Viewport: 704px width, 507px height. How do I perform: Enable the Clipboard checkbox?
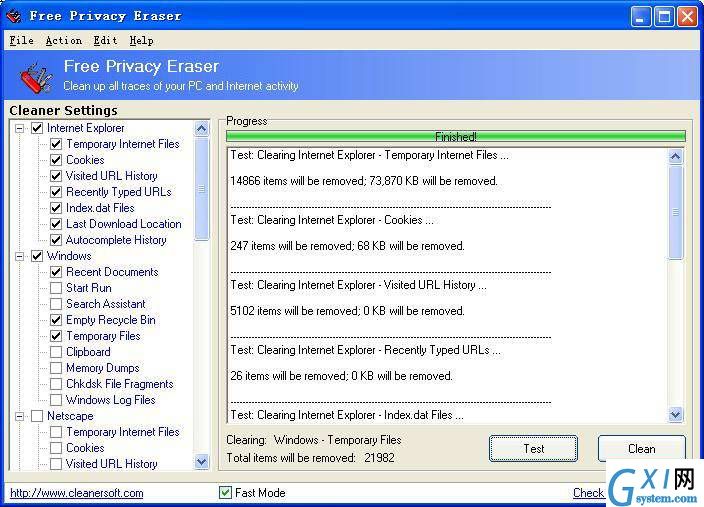tap(56, 352)
